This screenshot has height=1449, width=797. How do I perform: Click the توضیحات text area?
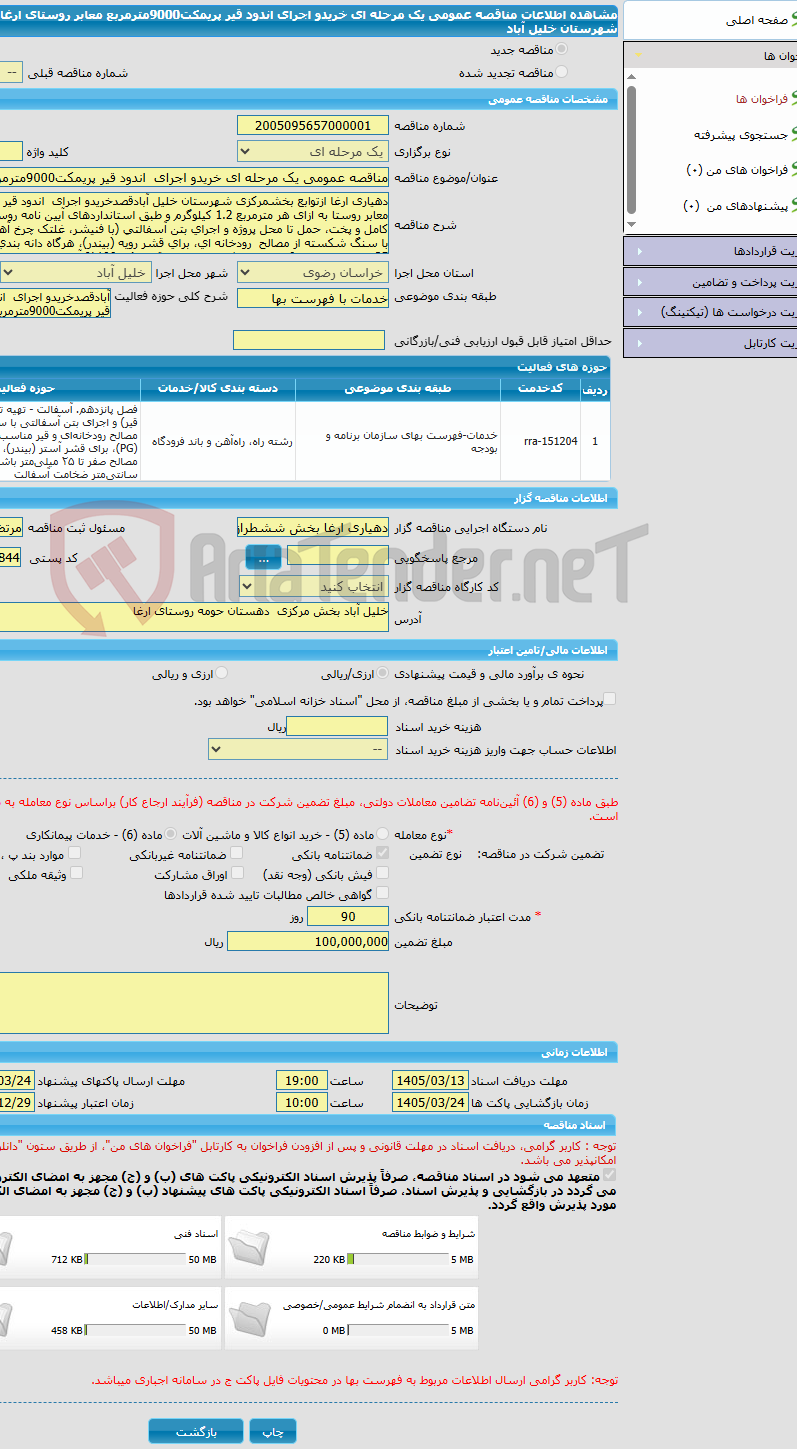tap(194, 1003)
